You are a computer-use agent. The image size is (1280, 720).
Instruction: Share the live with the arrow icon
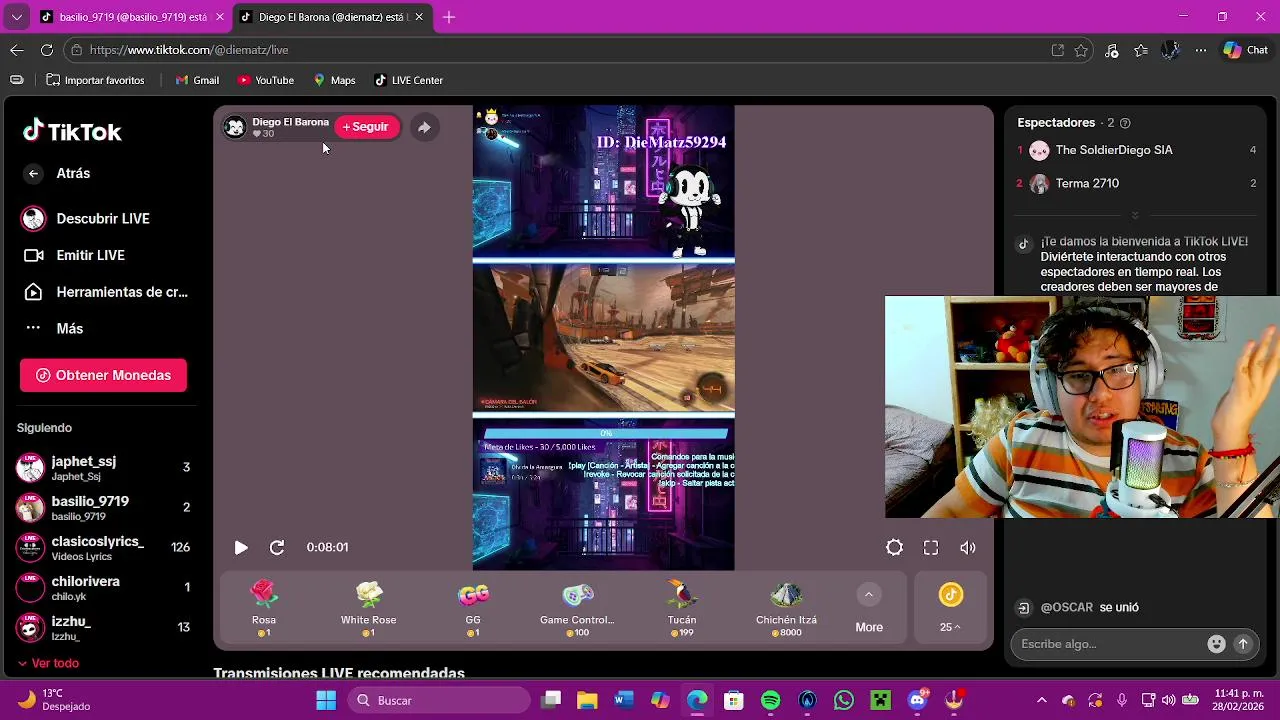424,127
